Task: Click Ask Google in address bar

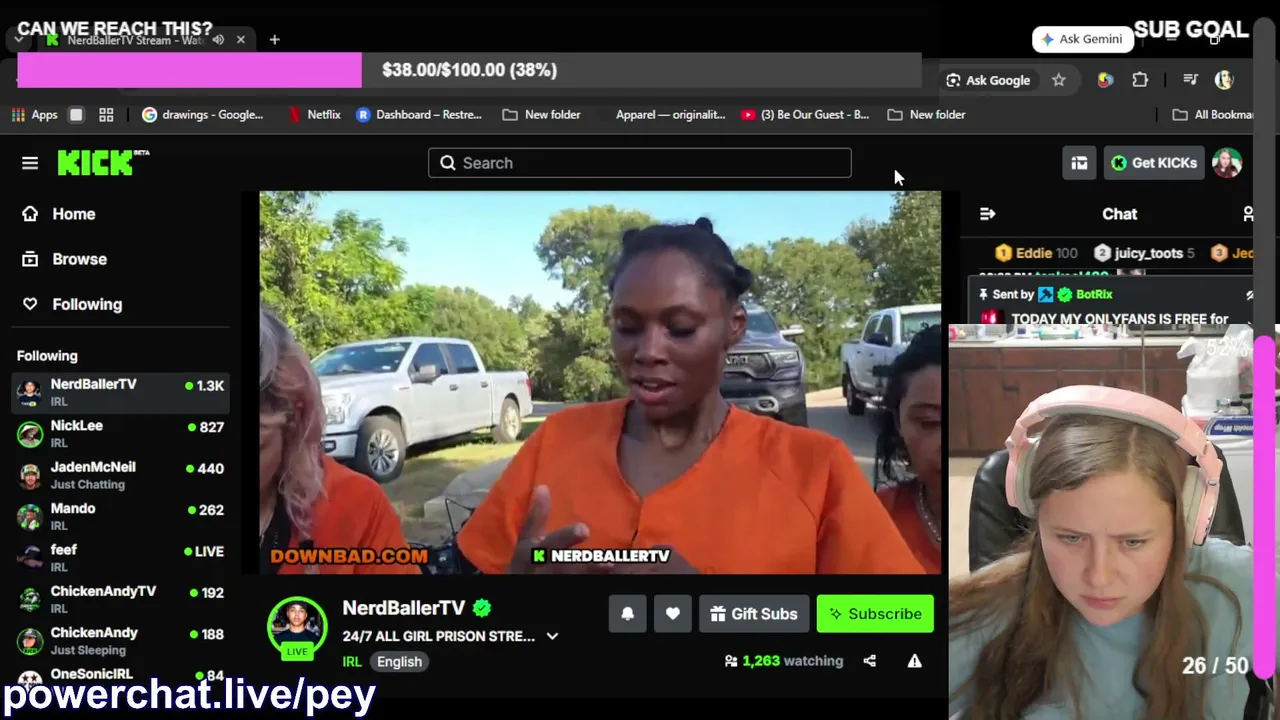Action: (x=988, y=80)
